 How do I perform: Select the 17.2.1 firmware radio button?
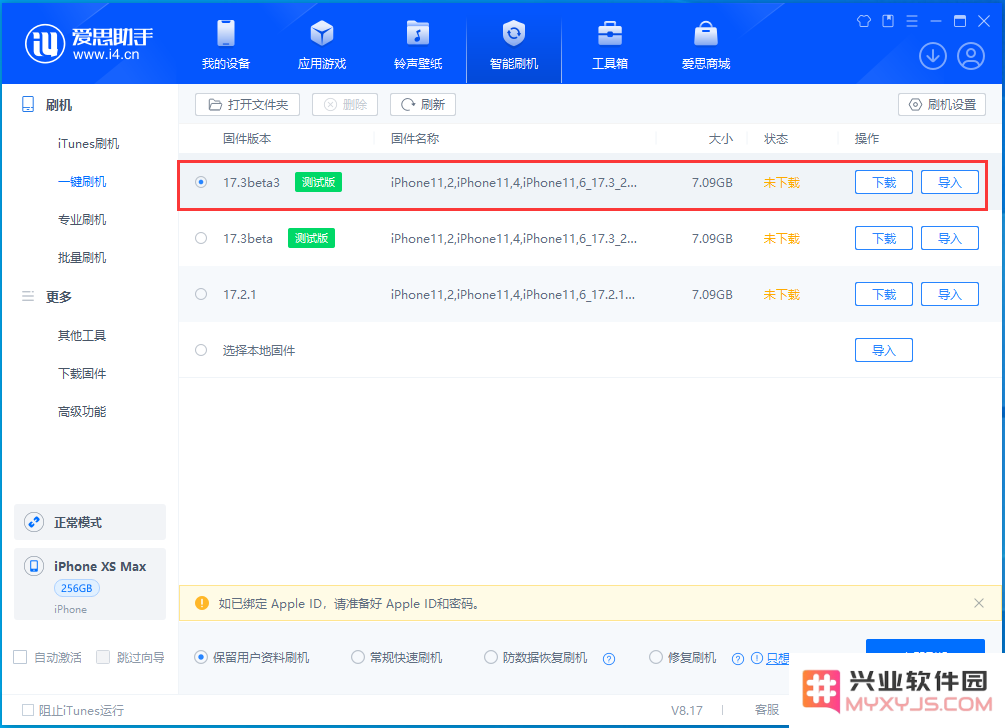(201, 294)
